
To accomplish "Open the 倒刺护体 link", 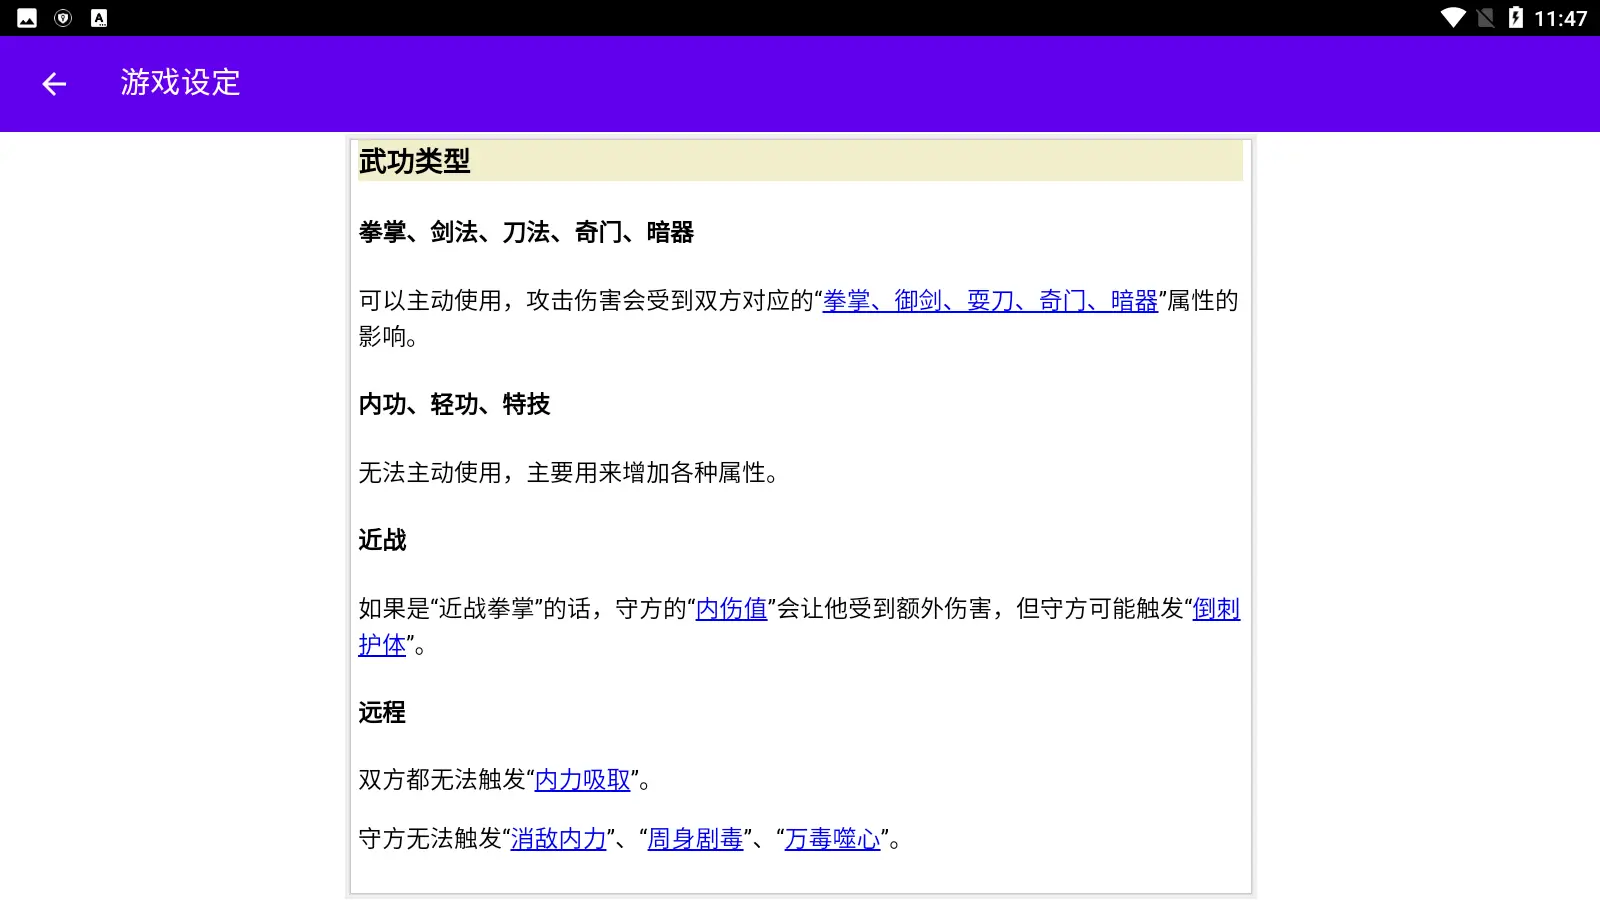I will tap(1216, 609).
